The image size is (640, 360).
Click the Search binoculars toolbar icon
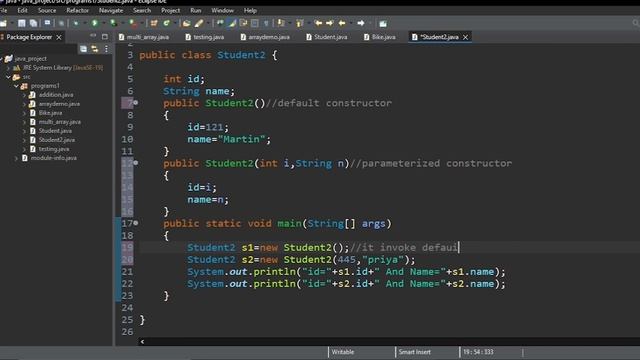220,23
